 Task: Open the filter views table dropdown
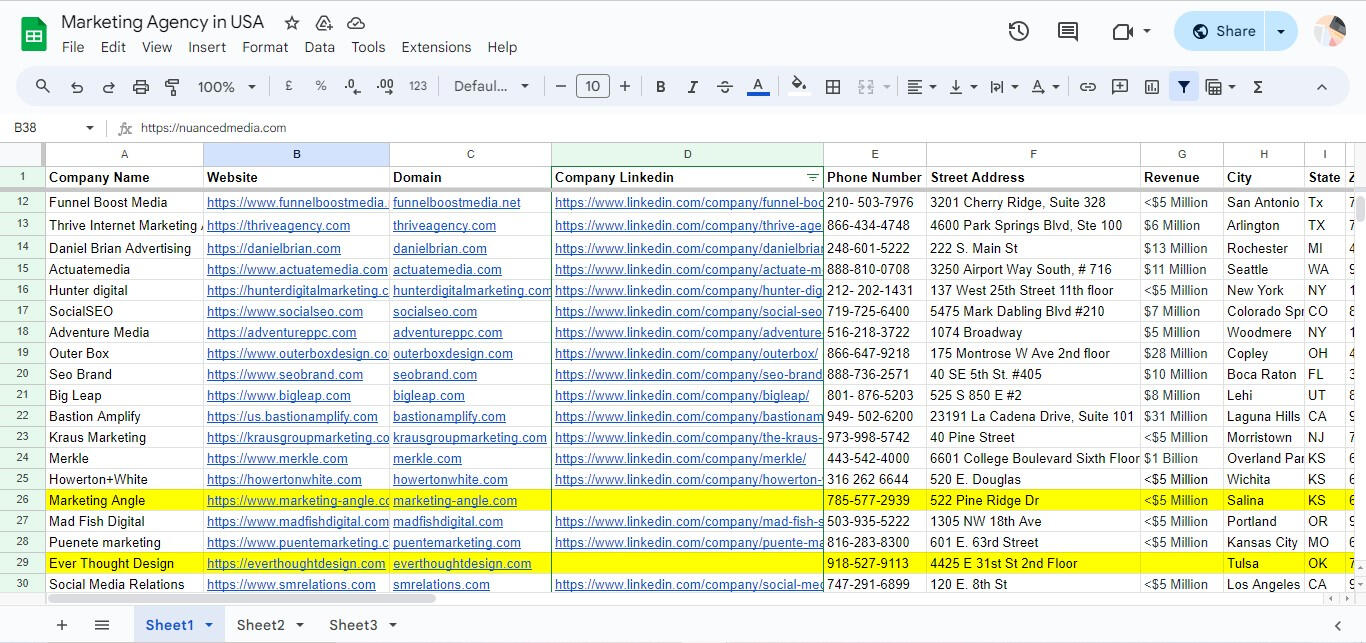point(1220,87)
